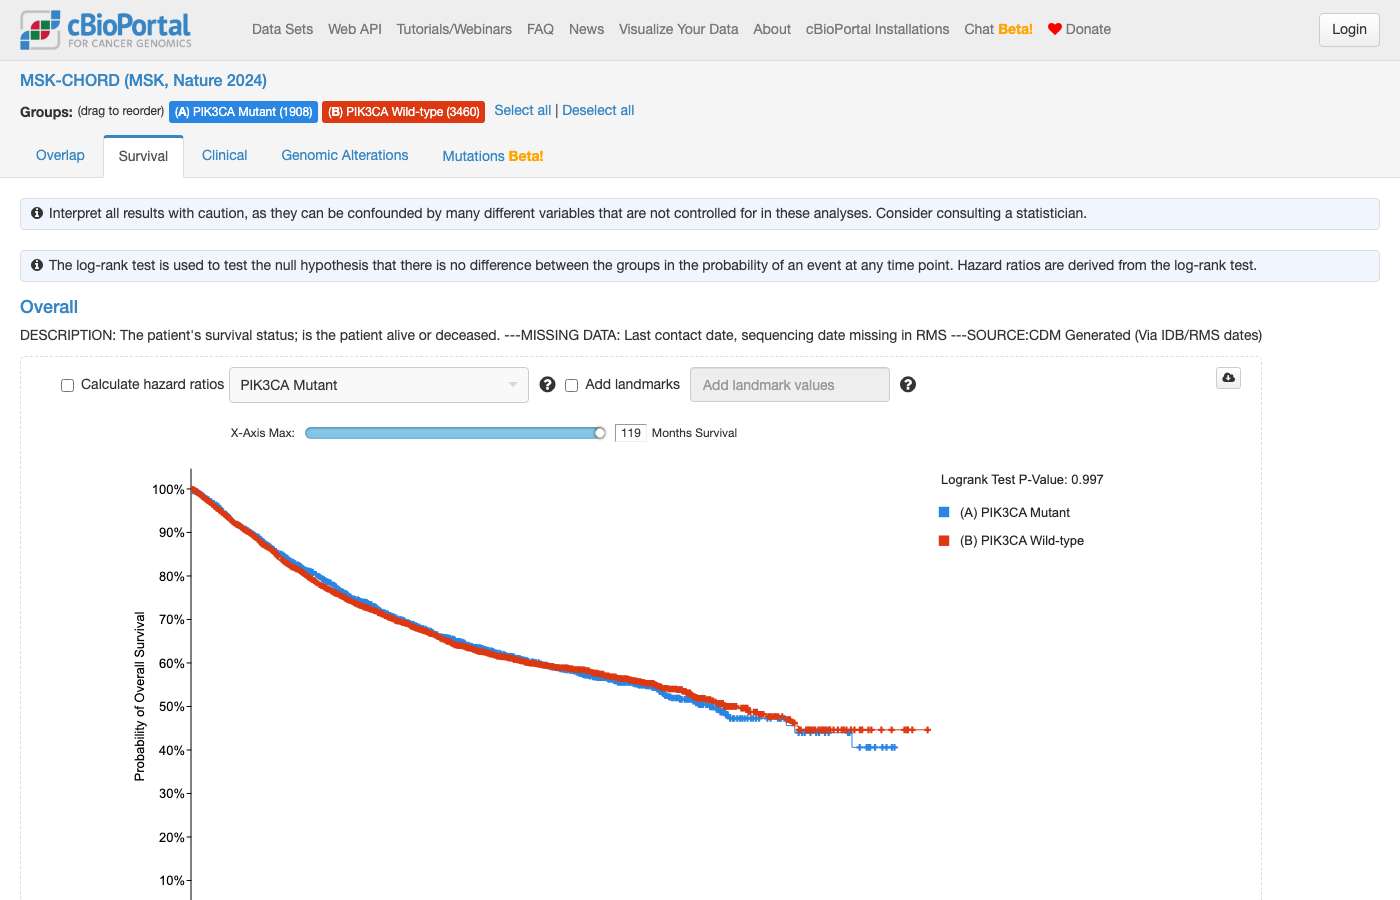
Task: Click the (A) PIK3CA Mutant legend label
Action: (x=1015, y=513)
